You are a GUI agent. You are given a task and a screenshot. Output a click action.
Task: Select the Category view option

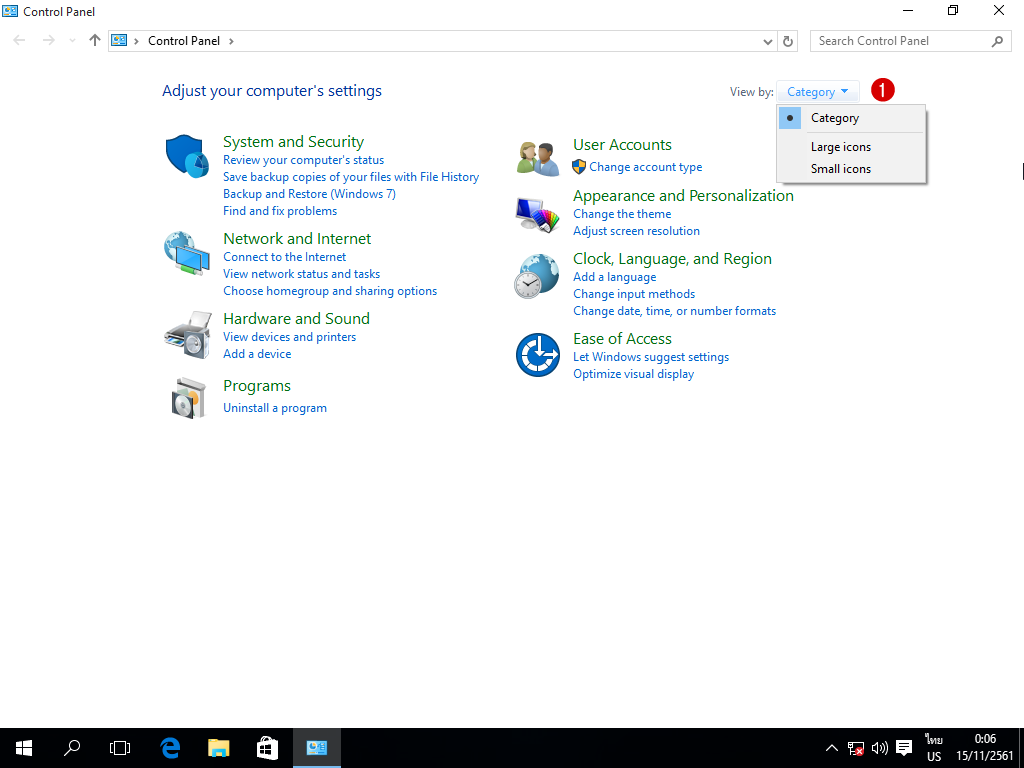coord(835,118)
